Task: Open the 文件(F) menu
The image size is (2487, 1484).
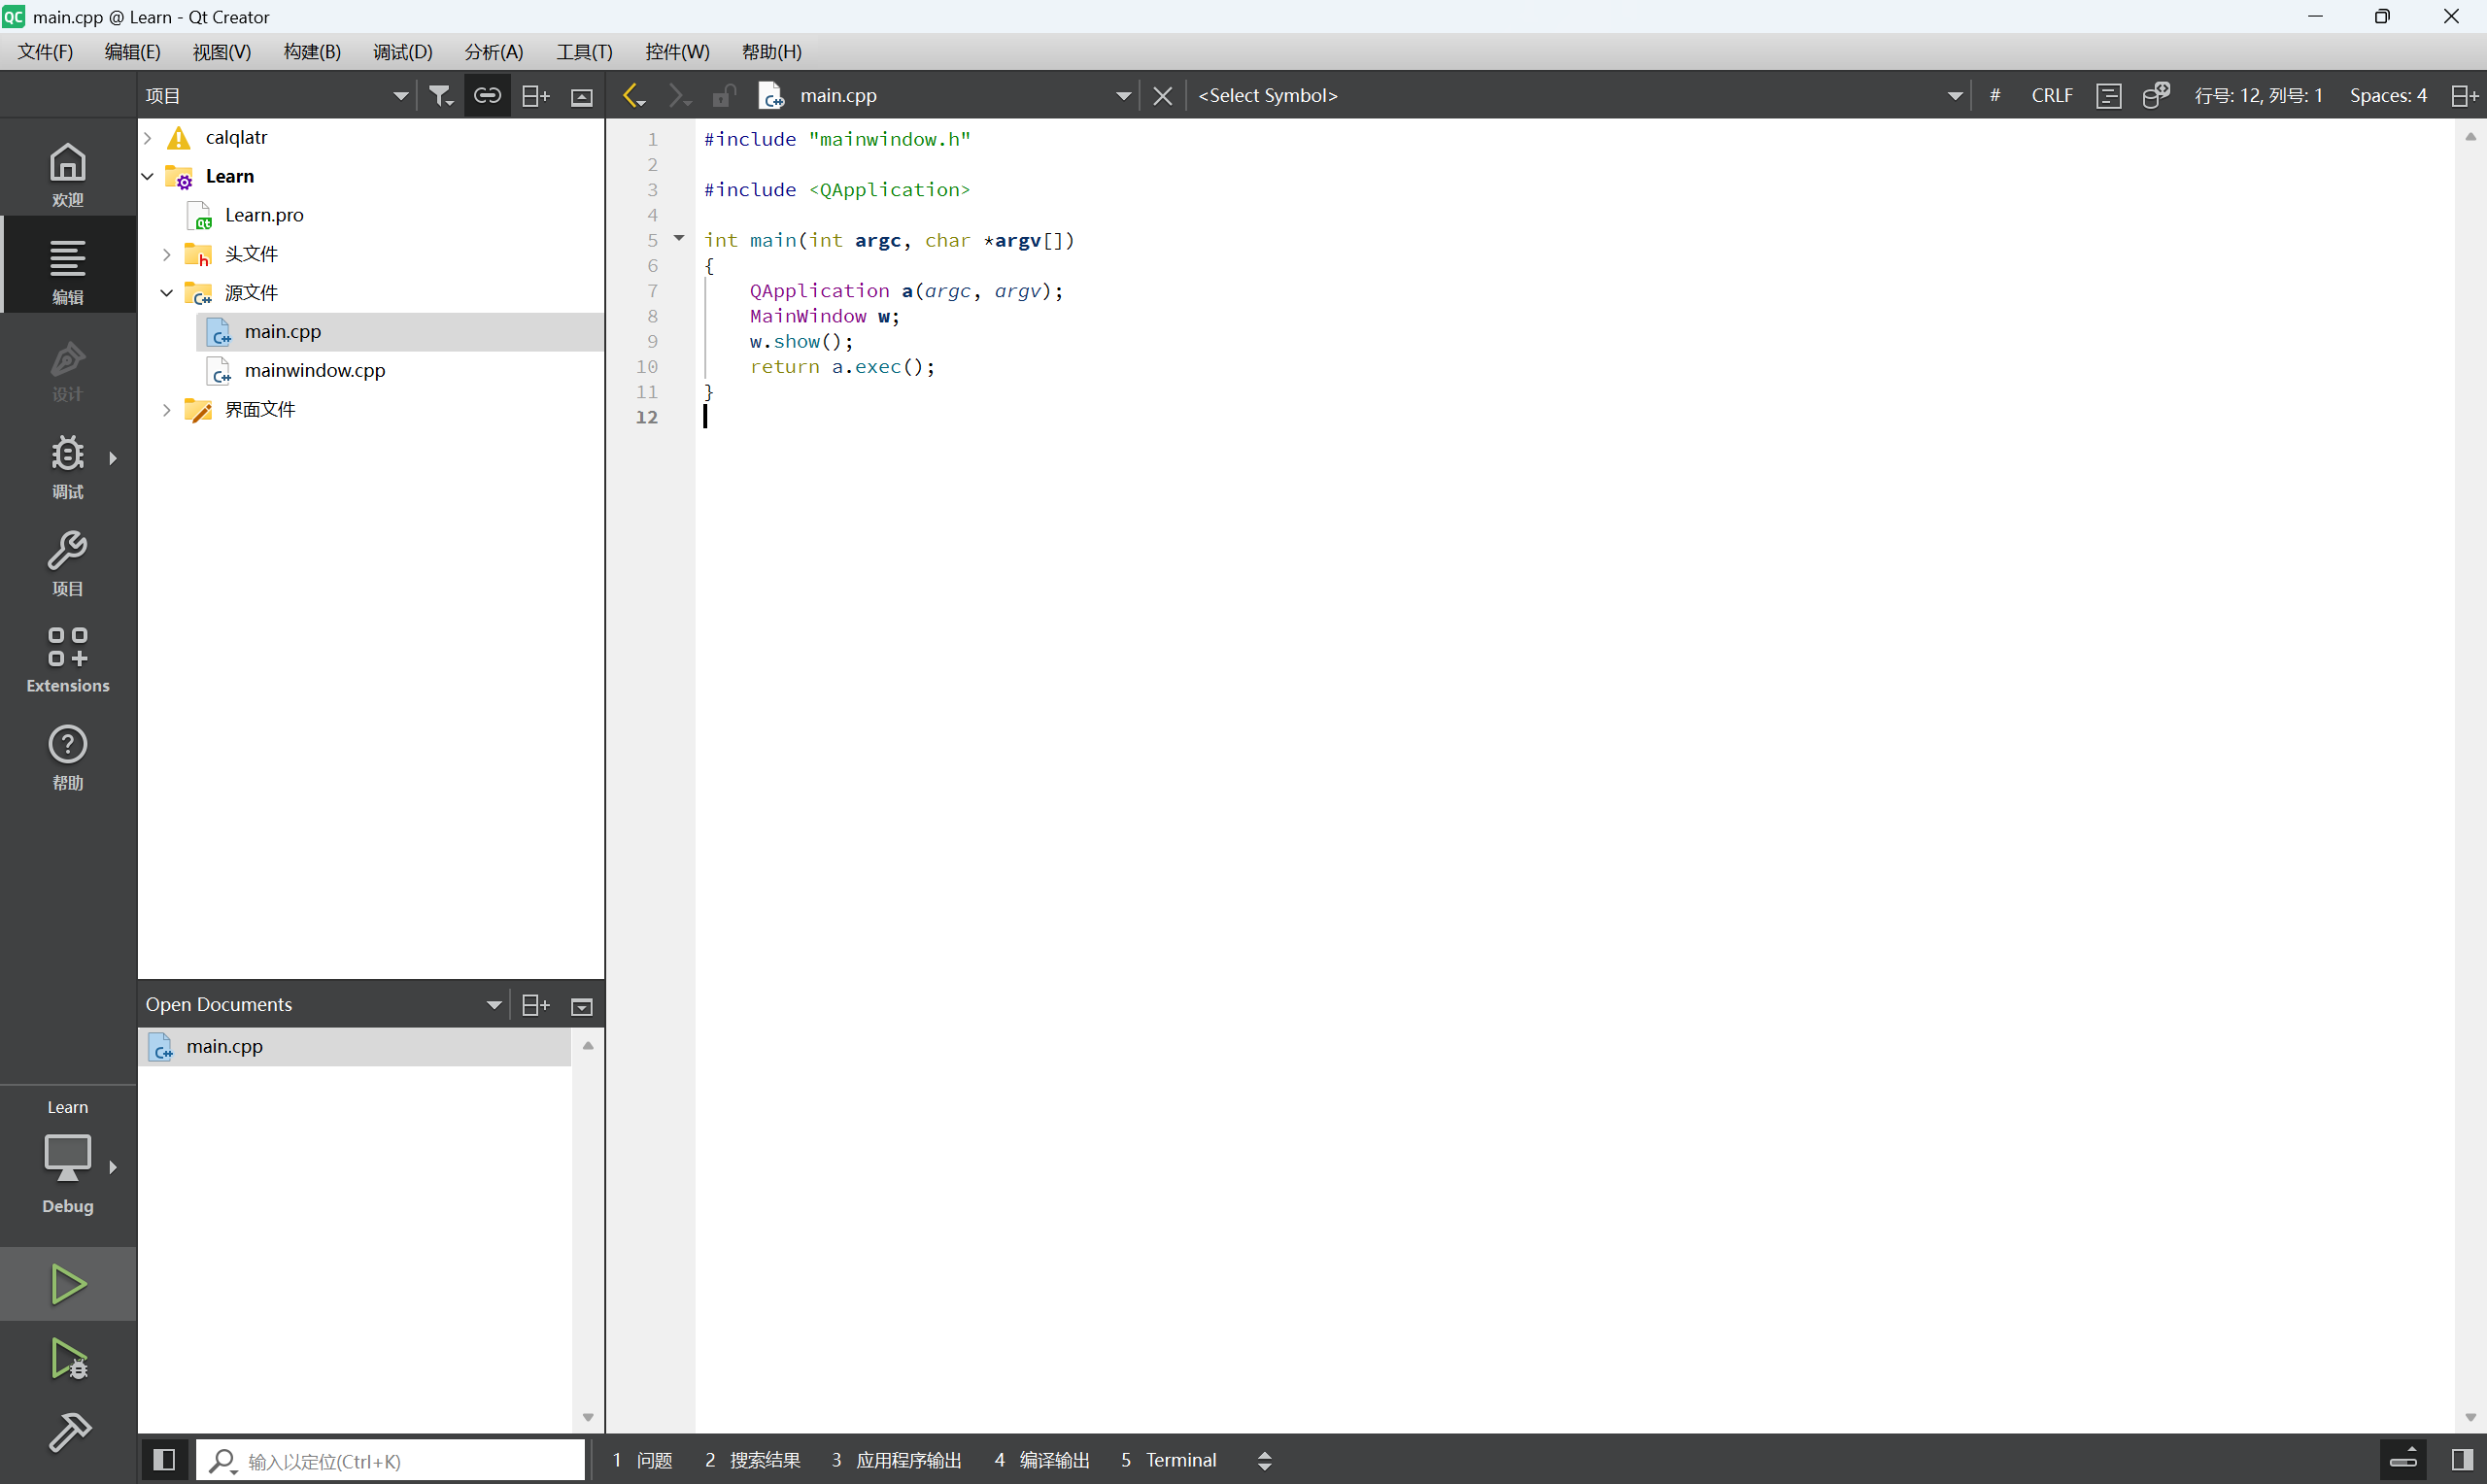Action: pos(45,52)
